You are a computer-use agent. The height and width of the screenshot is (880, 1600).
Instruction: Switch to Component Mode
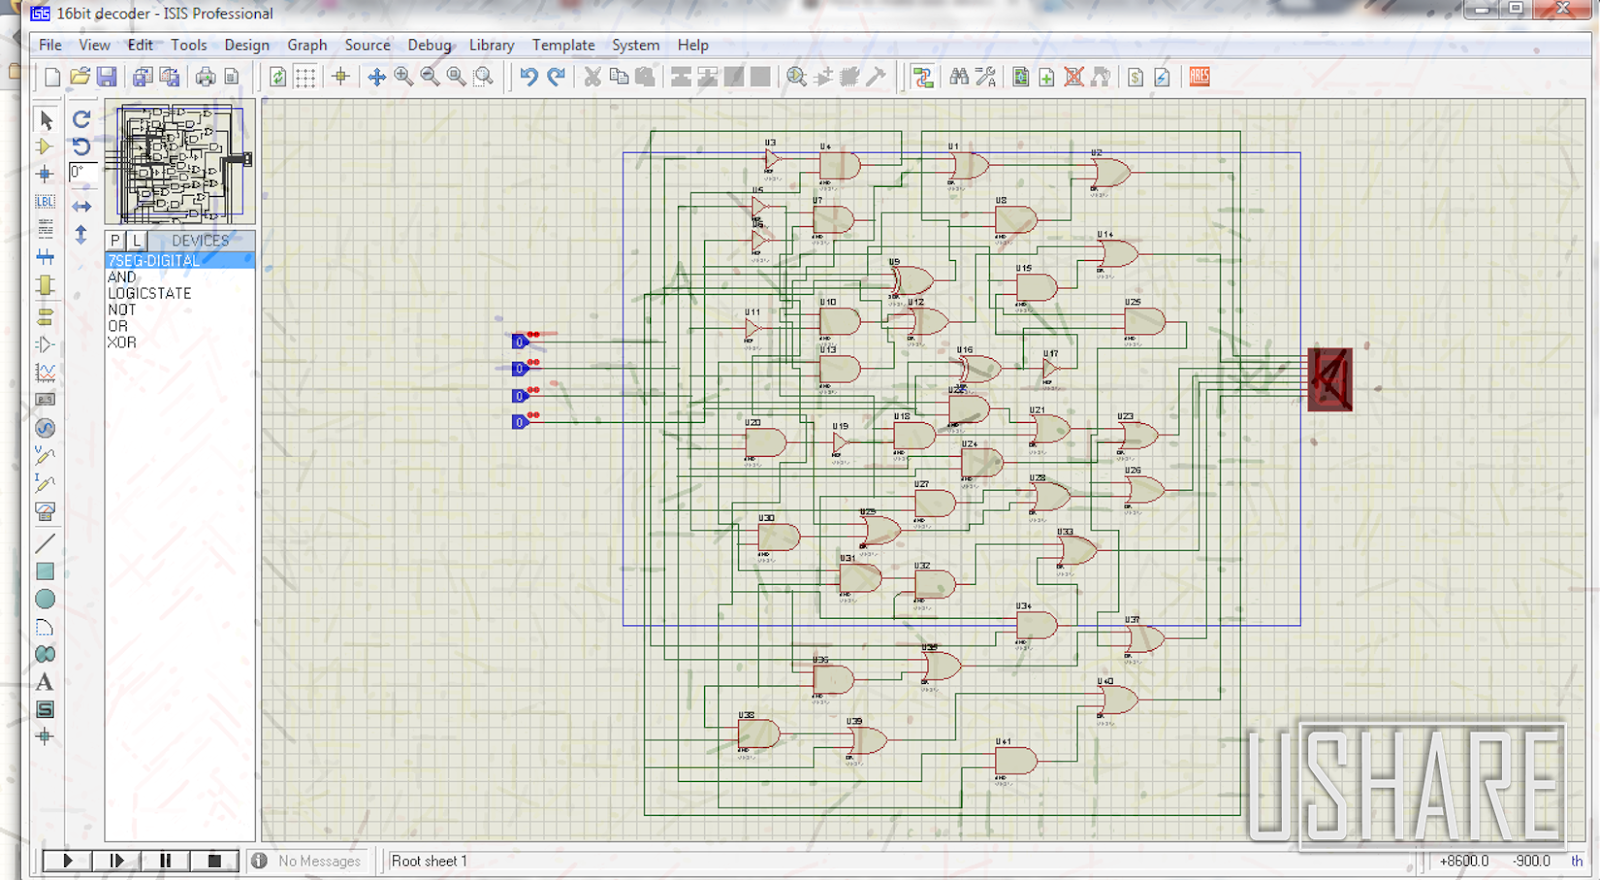[45, 147]
